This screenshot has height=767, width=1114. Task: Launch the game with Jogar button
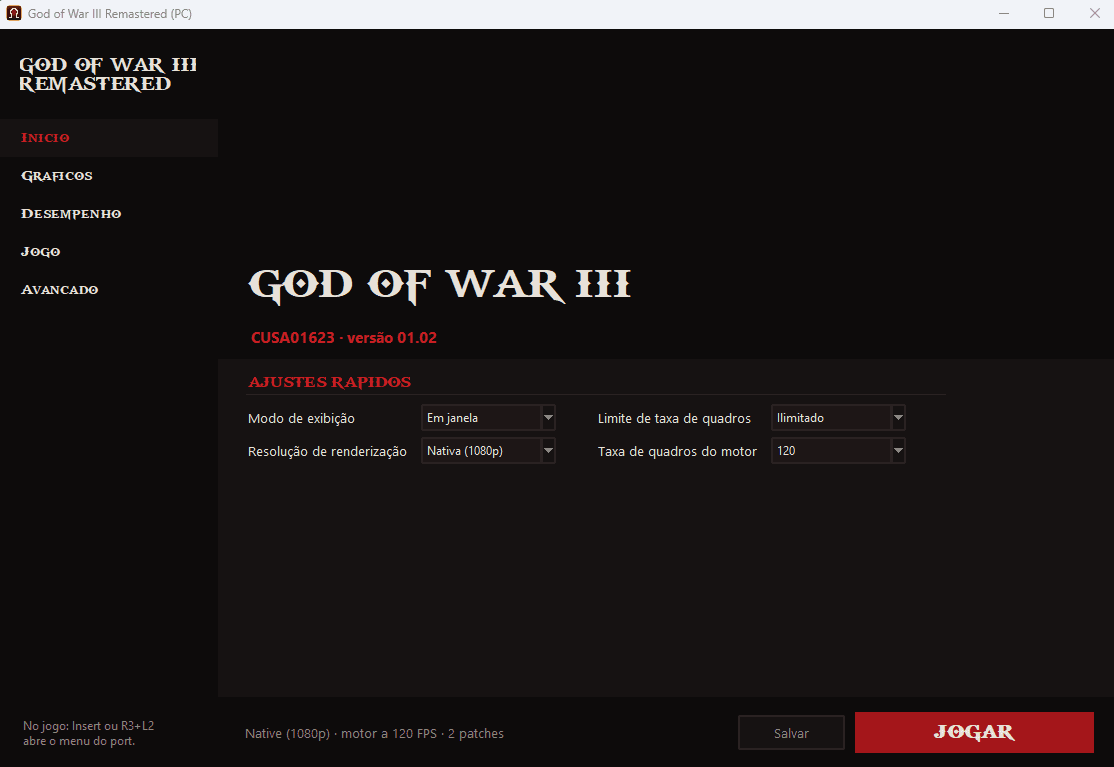[x=974, y=732]
